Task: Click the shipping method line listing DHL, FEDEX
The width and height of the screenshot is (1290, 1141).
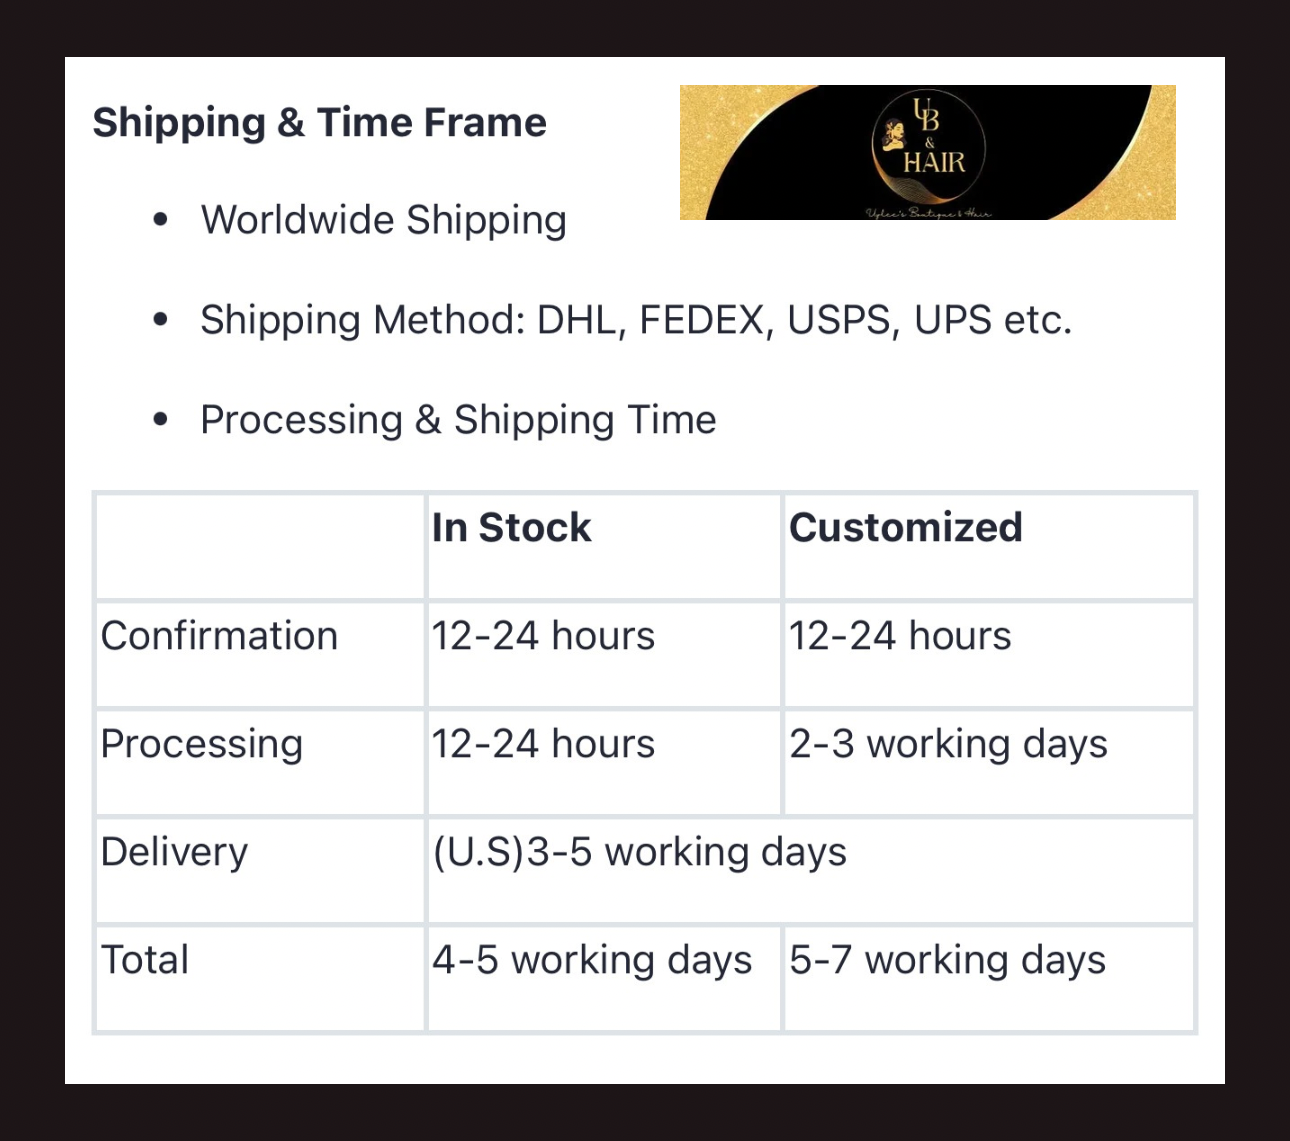Action: 635,320
